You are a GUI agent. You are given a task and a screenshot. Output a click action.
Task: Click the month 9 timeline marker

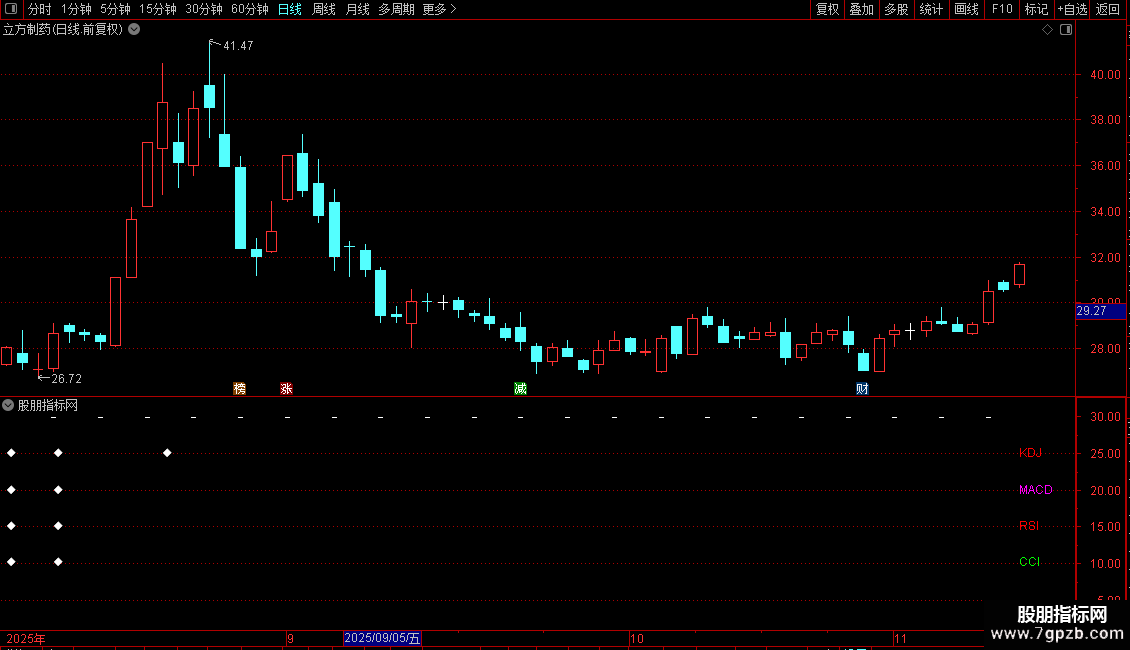[290, 638]
